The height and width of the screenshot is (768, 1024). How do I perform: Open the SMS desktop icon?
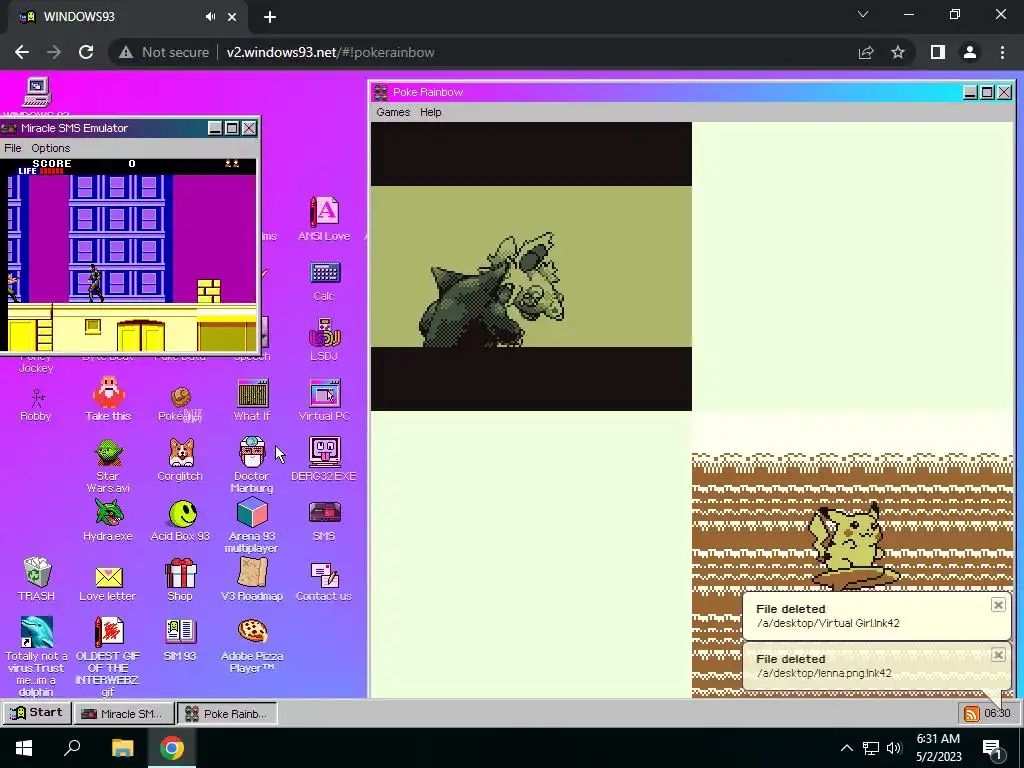tap(324, 521)
